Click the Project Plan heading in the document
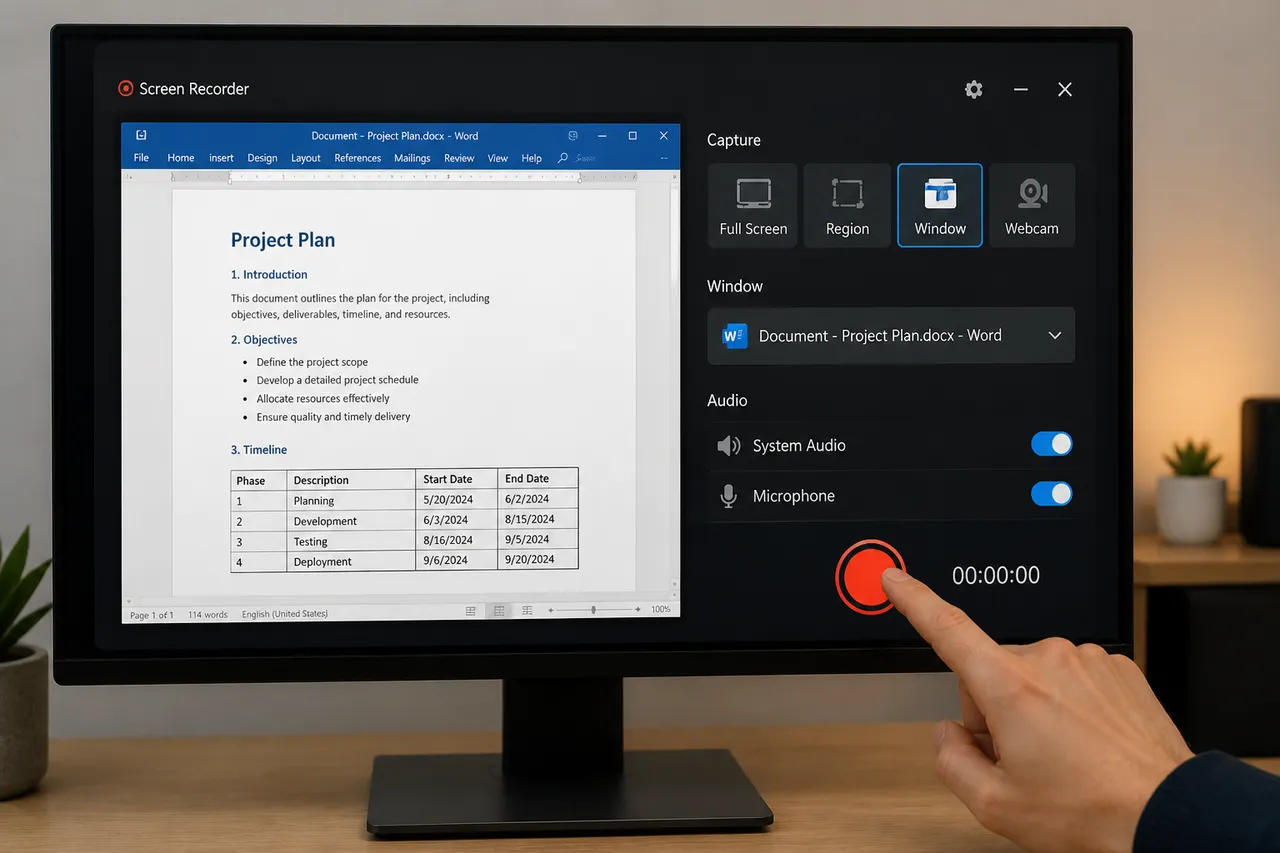Image resolution: width=1280 pixels, height=853 pixels. (x=283, y=240)
